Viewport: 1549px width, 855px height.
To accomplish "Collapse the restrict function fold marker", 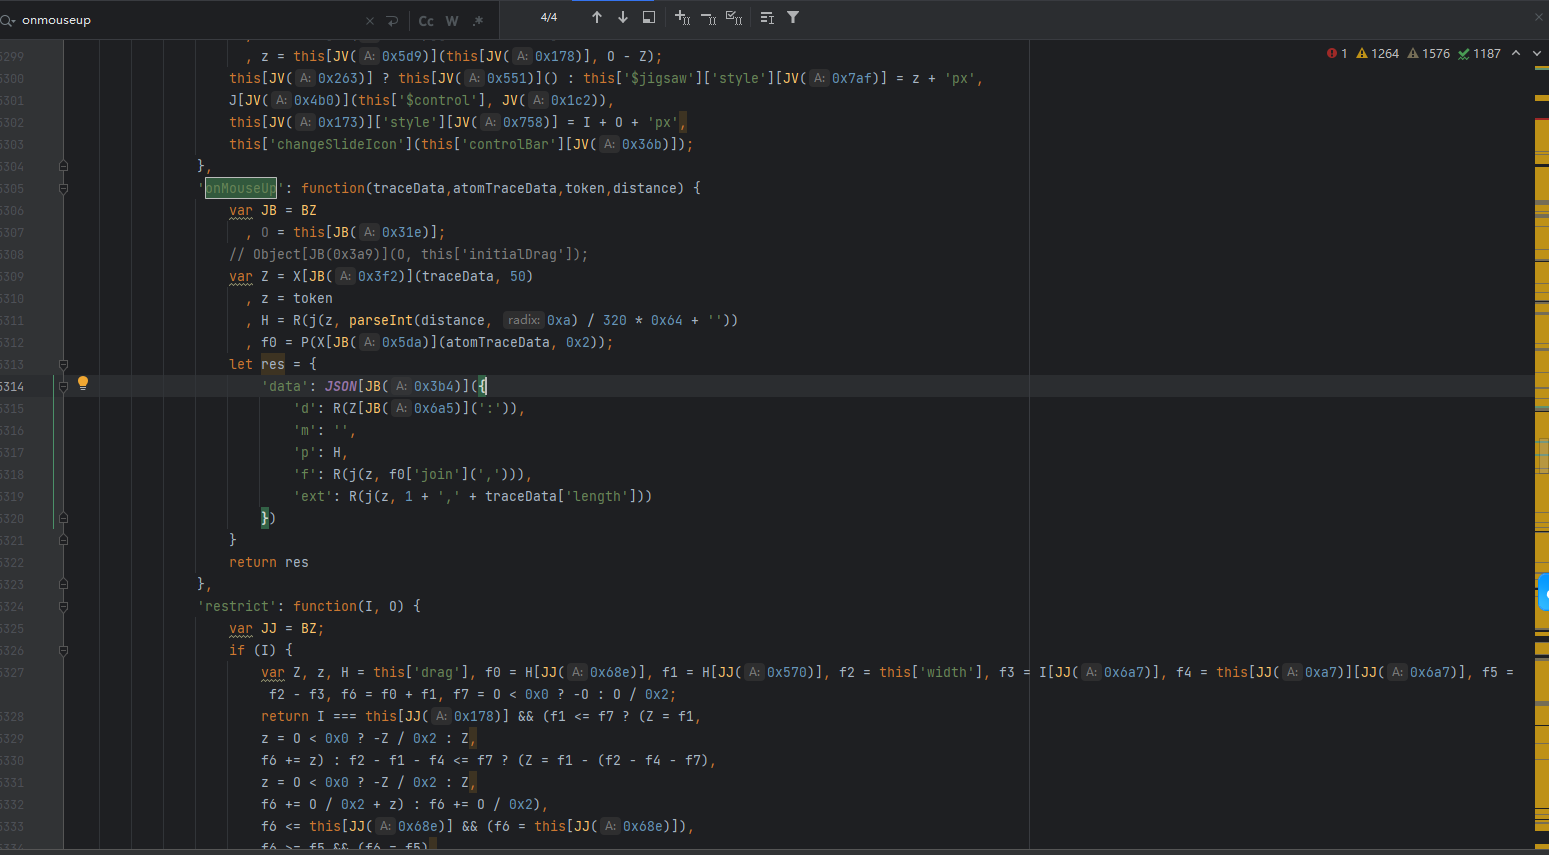I will pyautogui.click(x=63, y=606).
